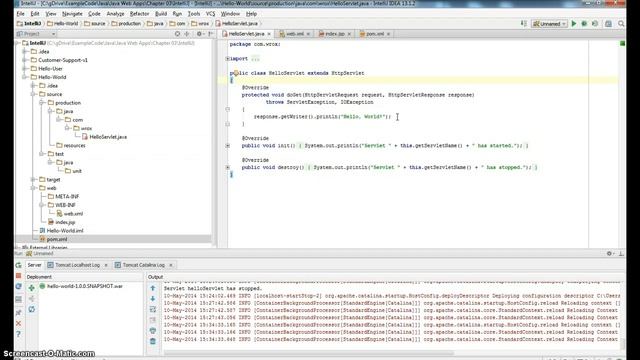Select HelloServlet.java in the project tree
Image resolution: width=640 pixels, height=360 pixels.
pos(108,137)
